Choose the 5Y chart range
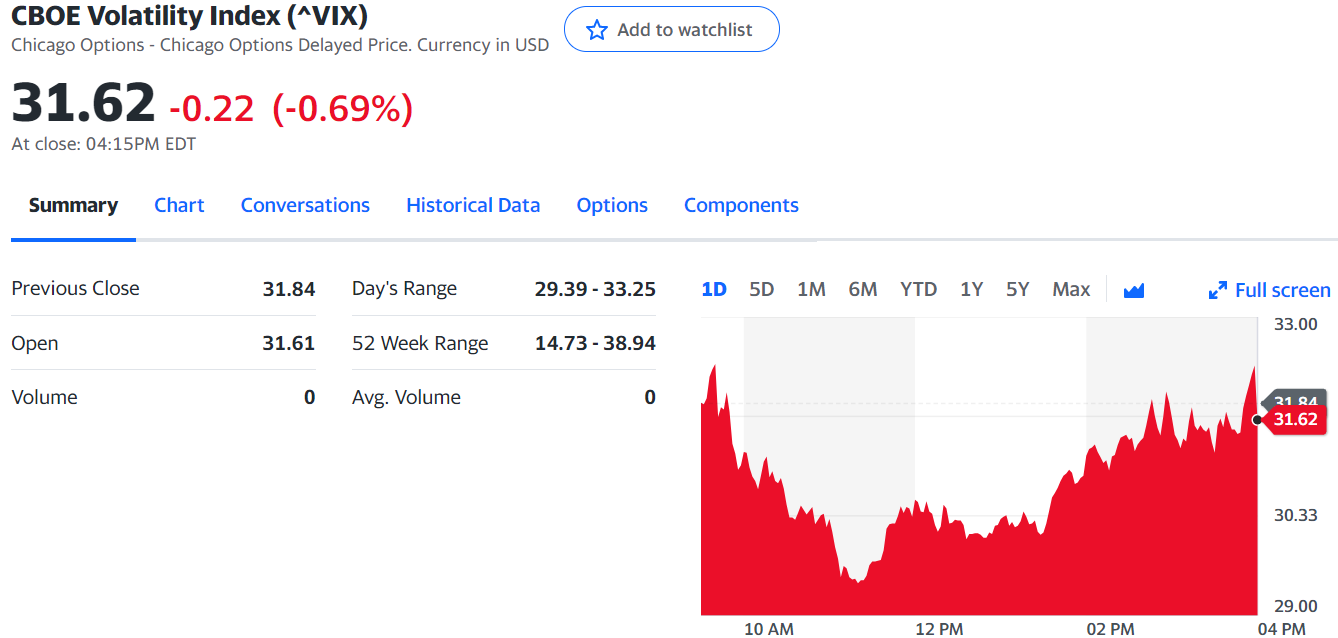The image size is (1338, 638). (1018, 289)
